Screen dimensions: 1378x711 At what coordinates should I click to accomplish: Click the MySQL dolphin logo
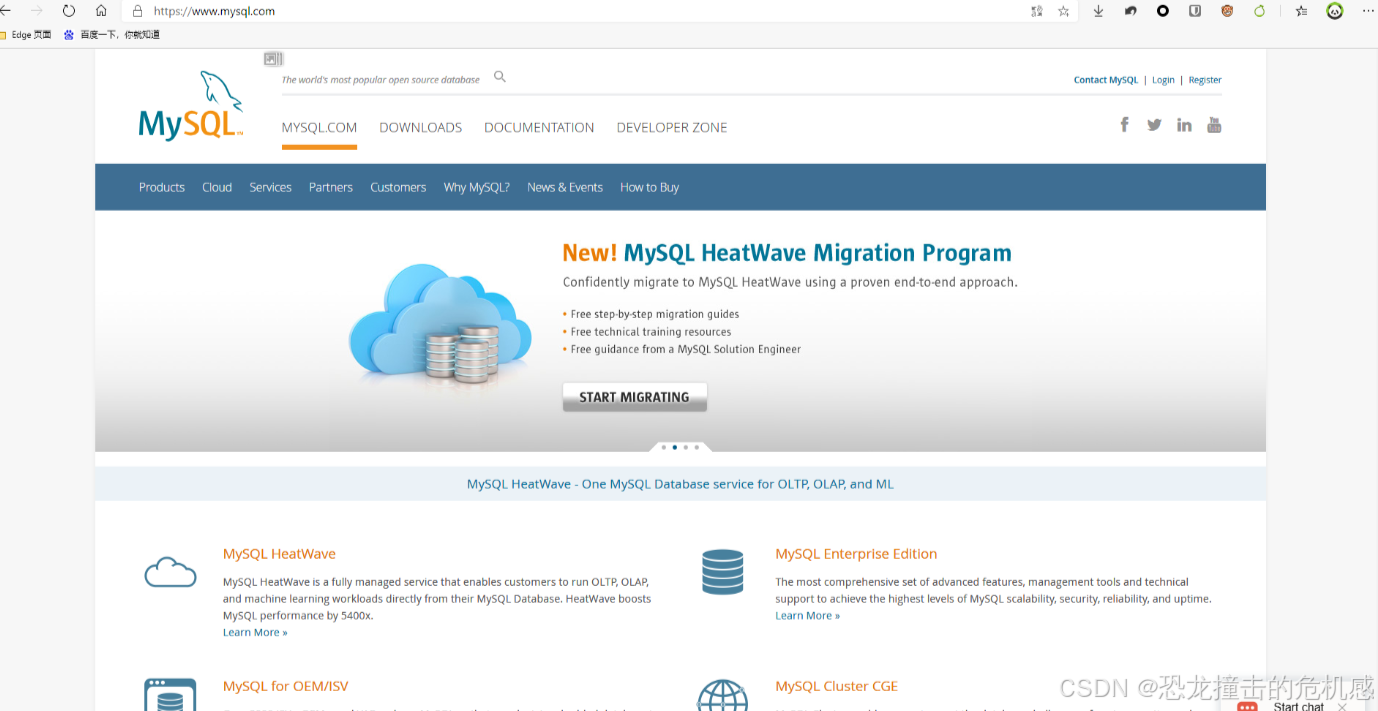coord(191,105)
